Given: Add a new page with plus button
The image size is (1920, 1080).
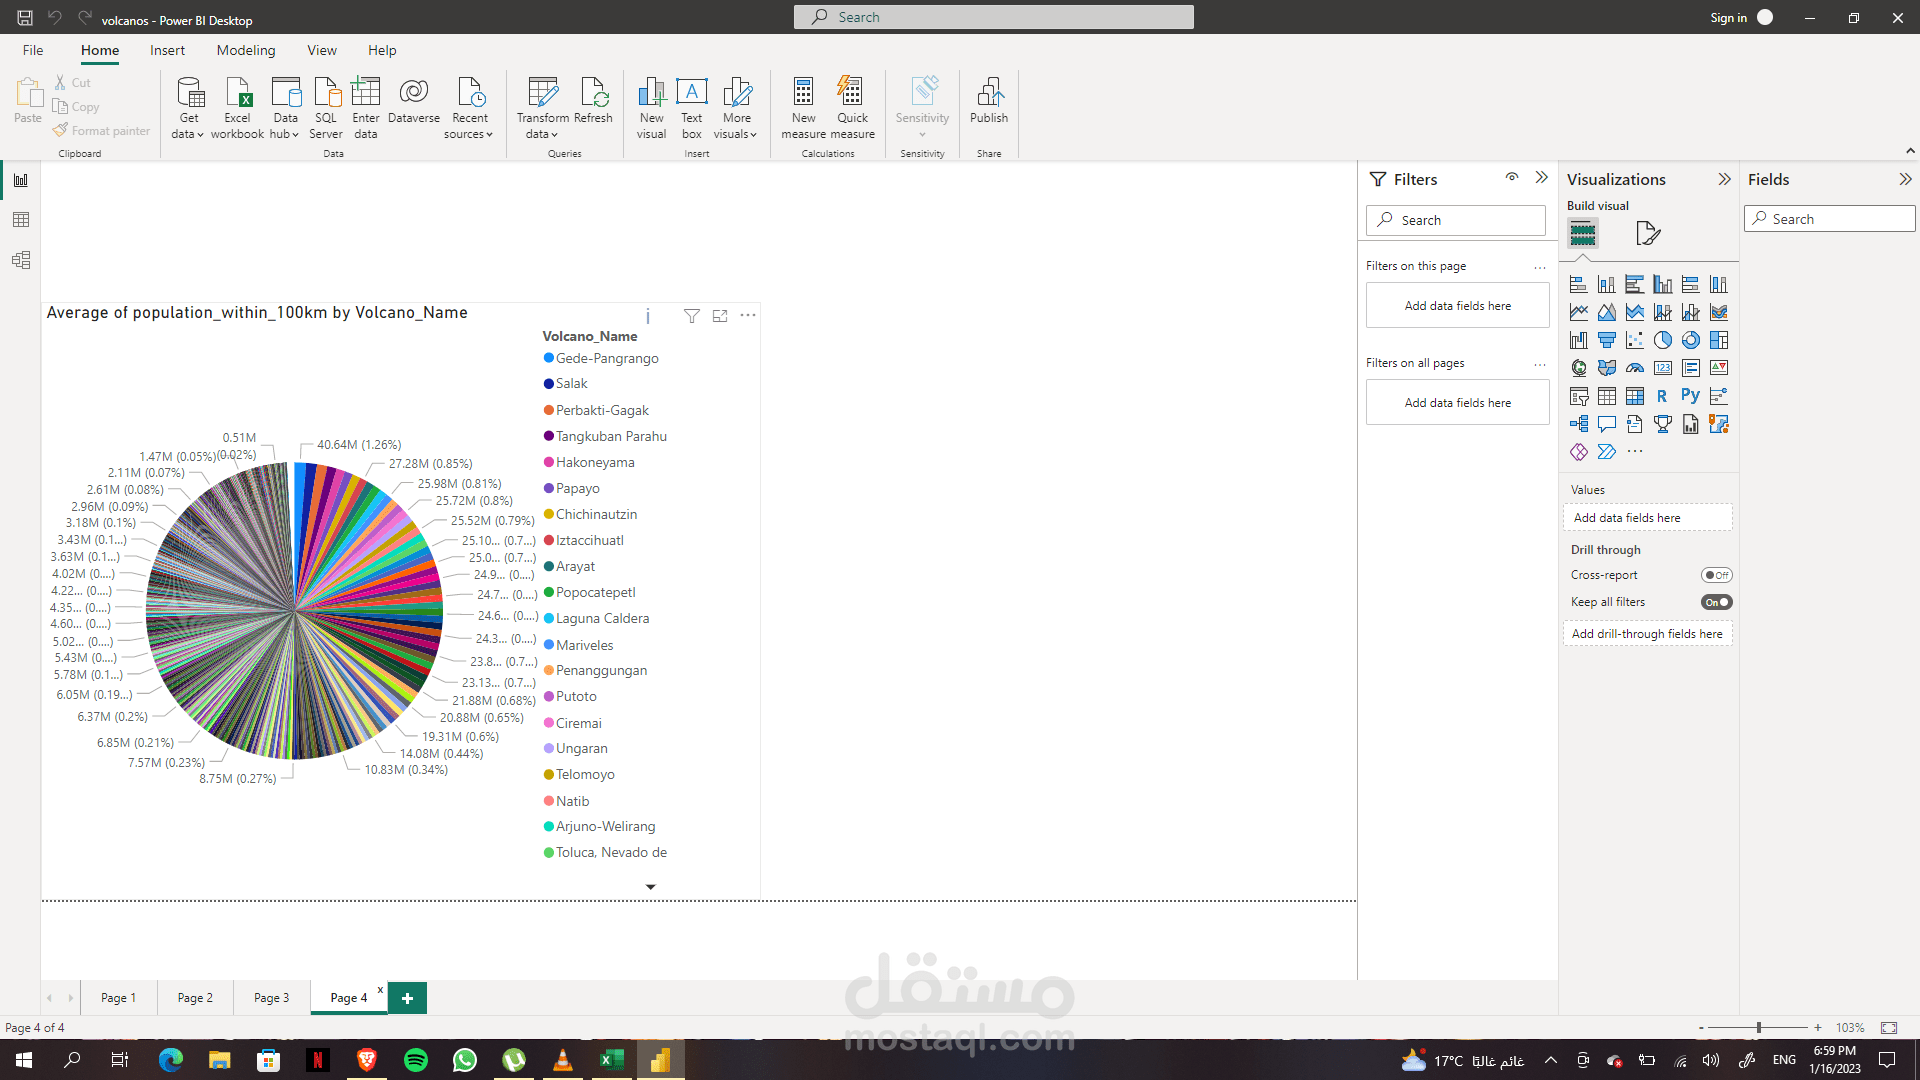Looking at the screenshot, I should (407, 998).
